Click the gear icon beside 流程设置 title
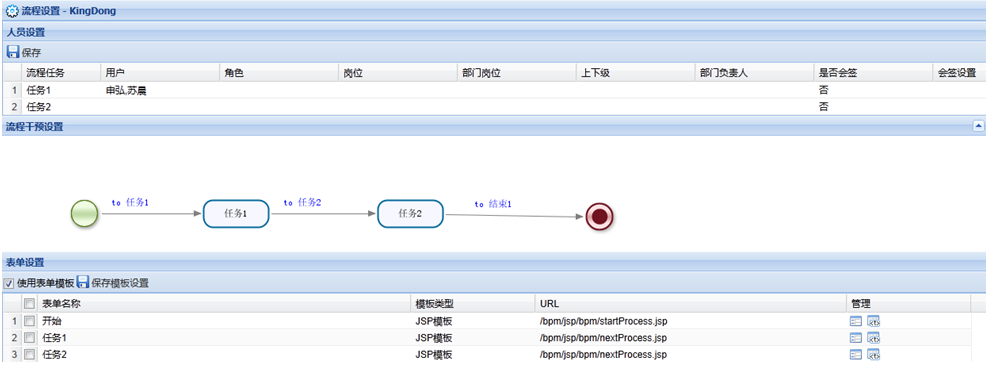The image size is (986, 371). point(11,11)
